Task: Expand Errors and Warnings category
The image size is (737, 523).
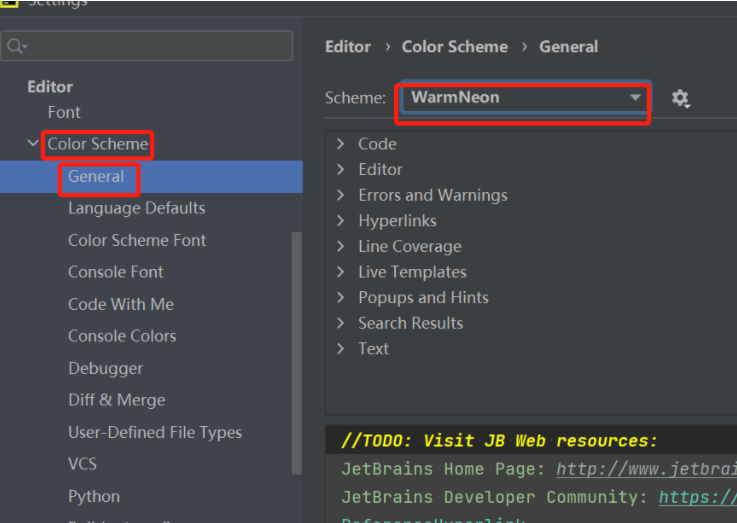Action: pyautogui.click(x=341, y=195)
